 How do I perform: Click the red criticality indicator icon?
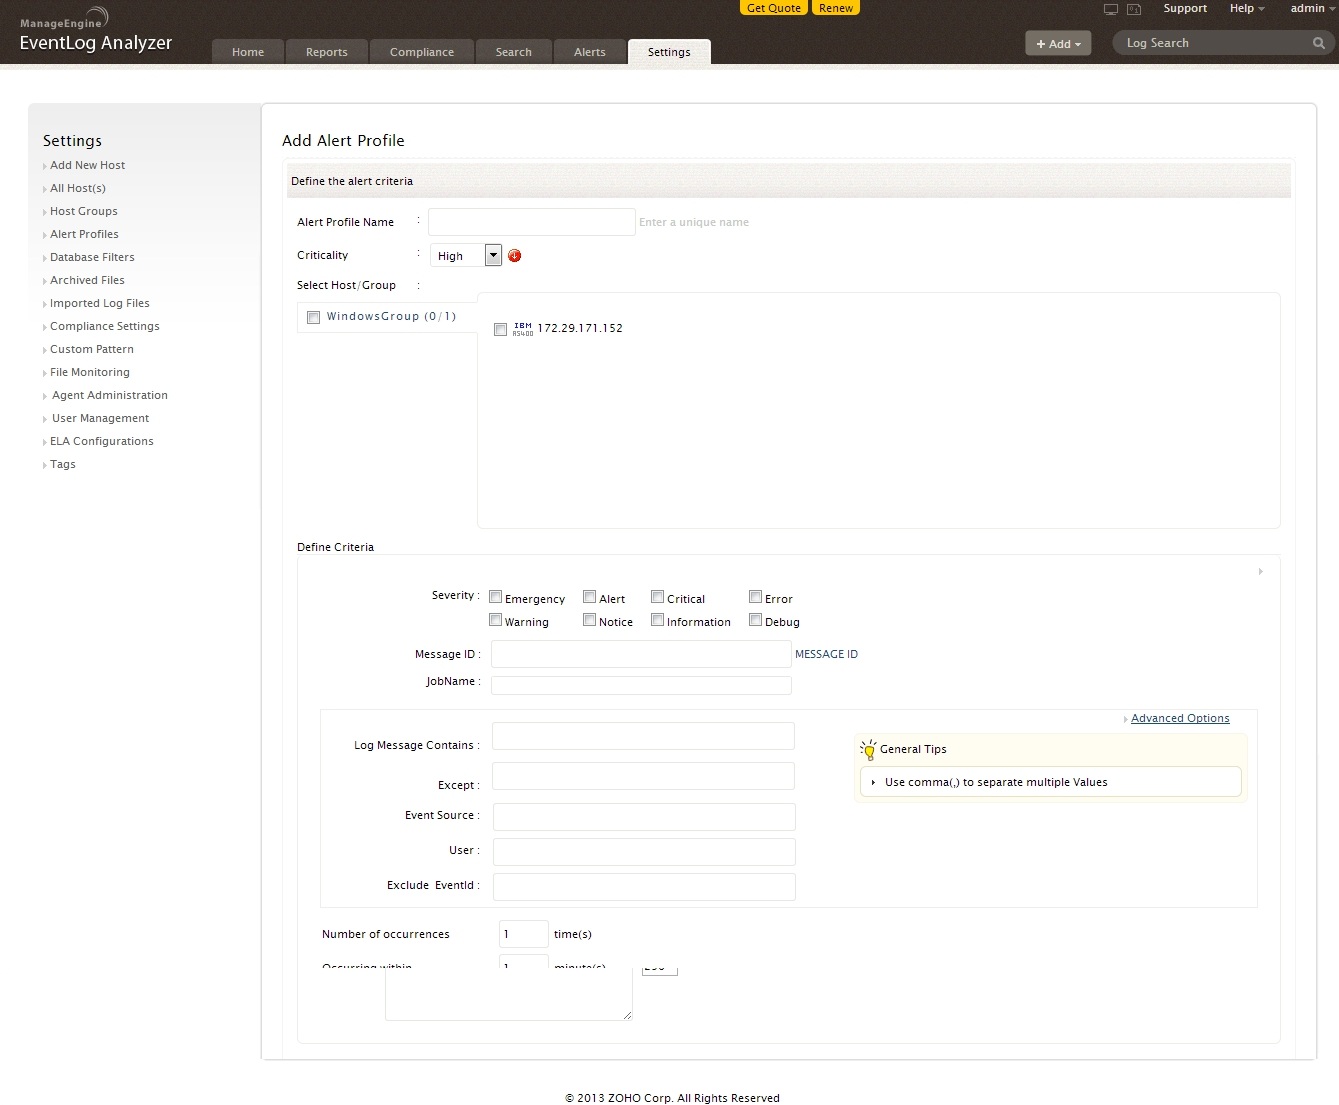514,256
